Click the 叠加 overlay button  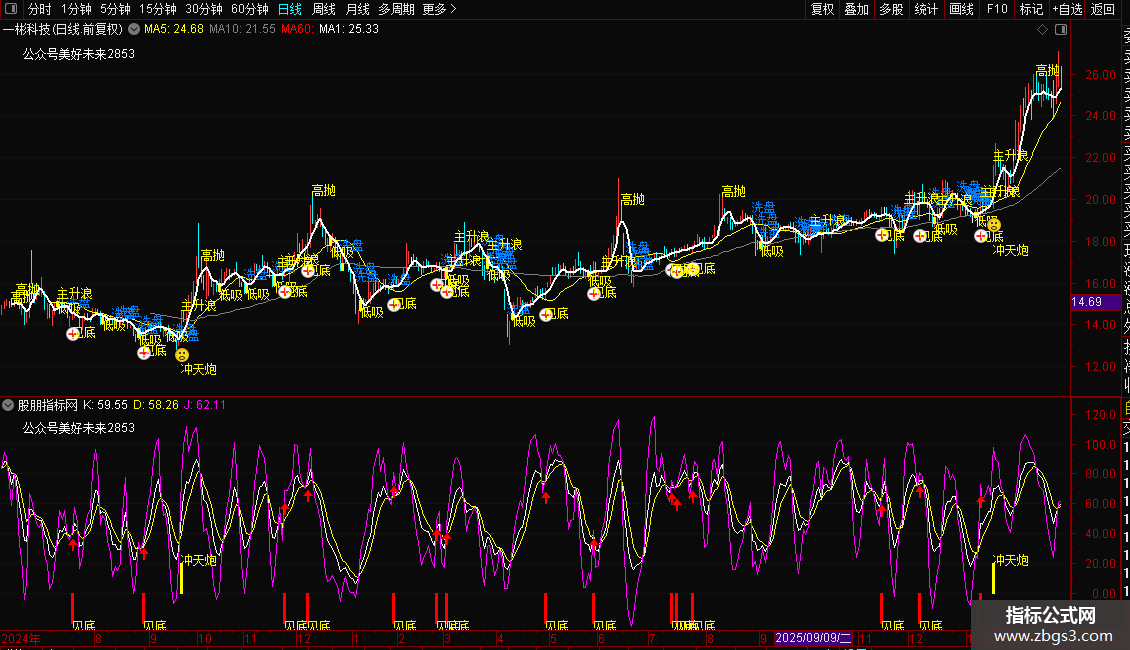point(856,9)
